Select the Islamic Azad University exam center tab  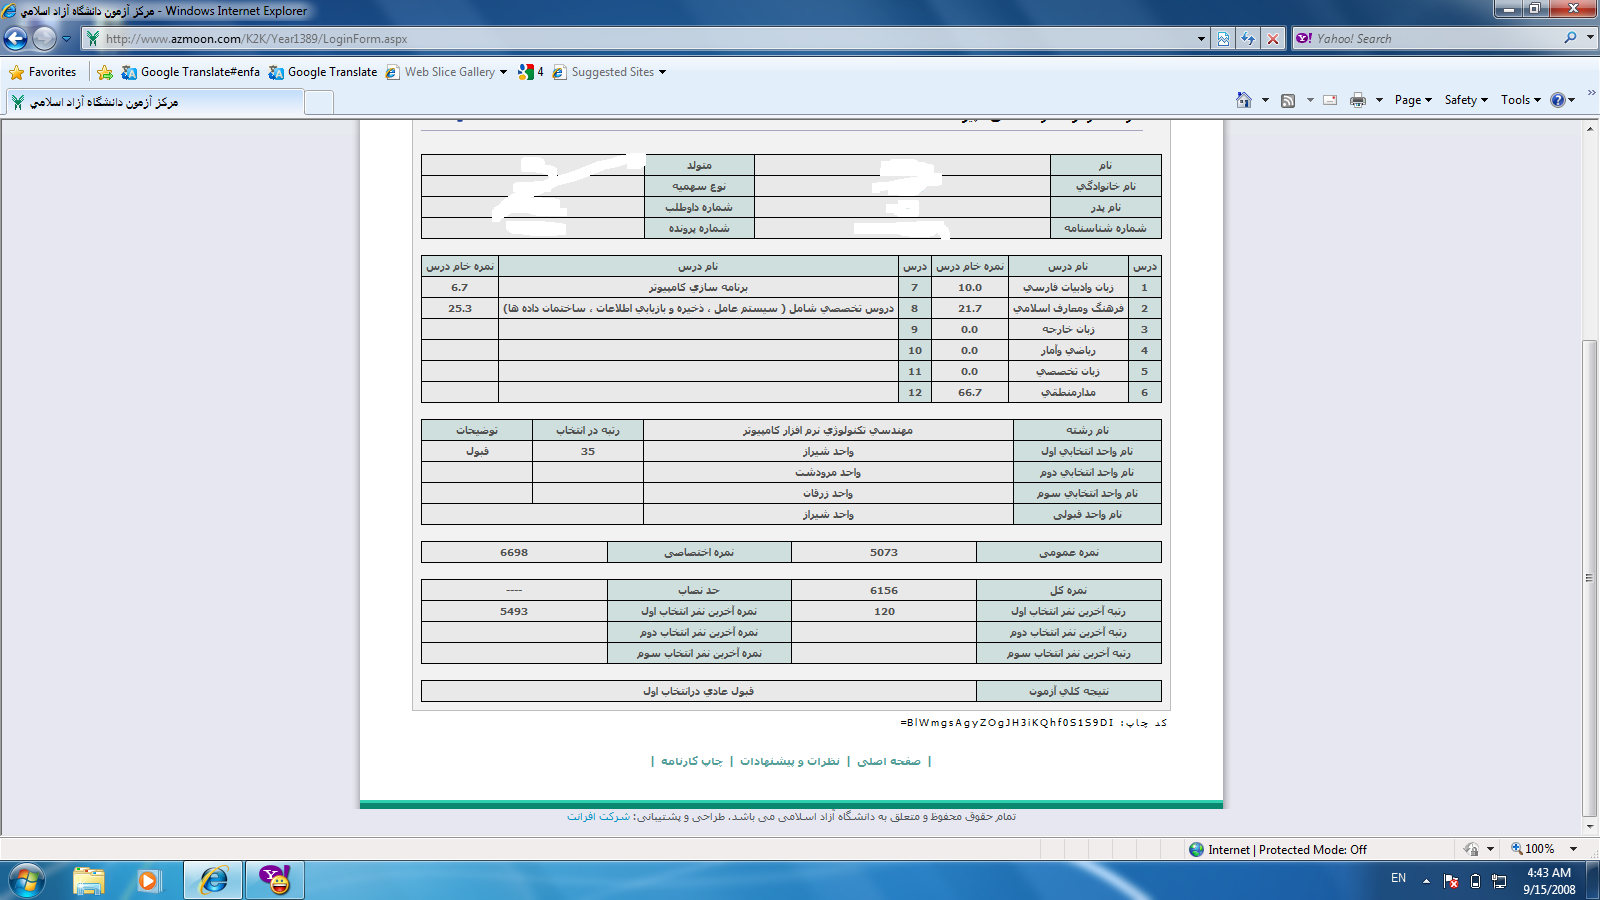pos(155,102)
